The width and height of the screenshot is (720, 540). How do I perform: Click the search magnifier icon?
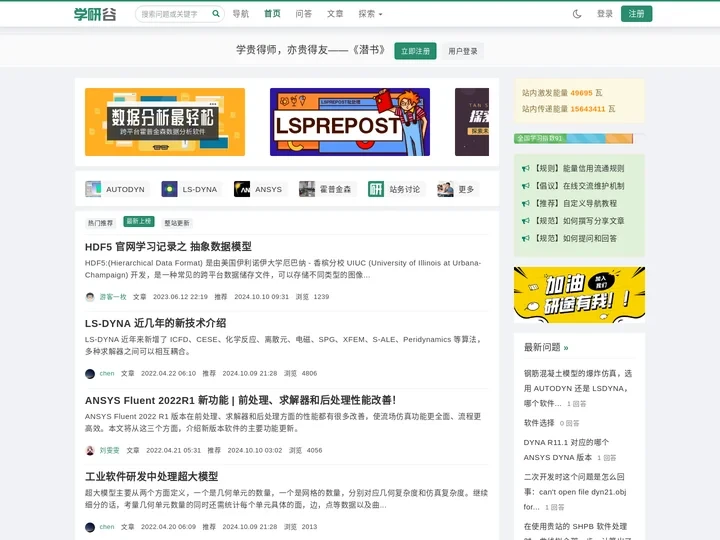click(x=215, y=14)
